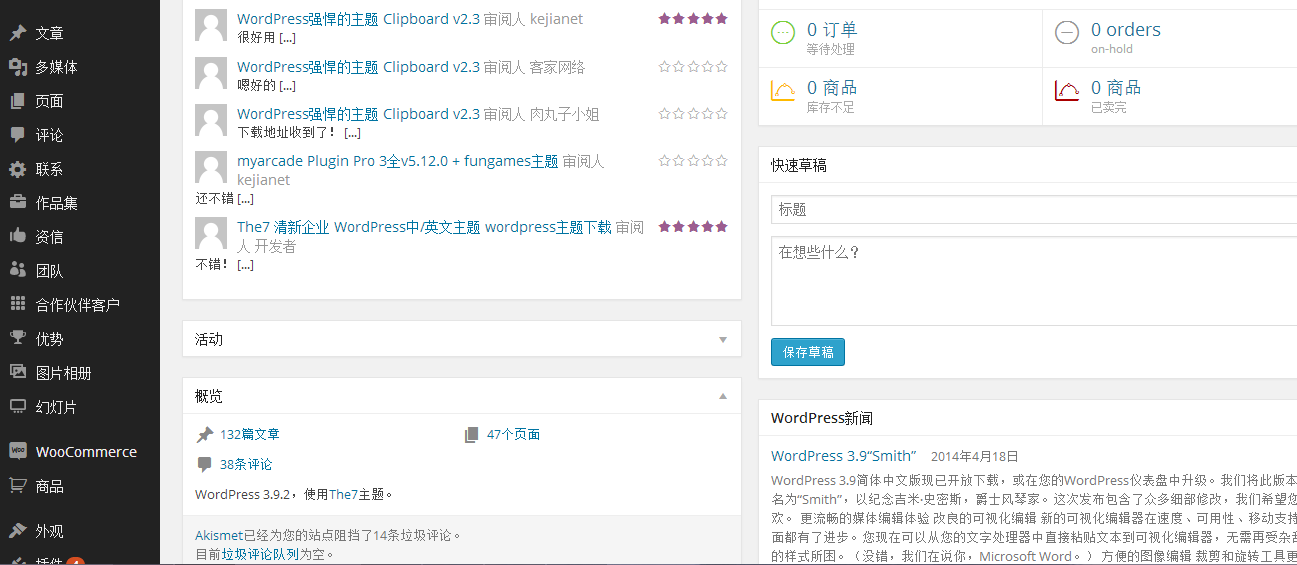Screen dimensions: 1297x565
Task: Open 多媒体 media library icon
Action: [17, 67]
